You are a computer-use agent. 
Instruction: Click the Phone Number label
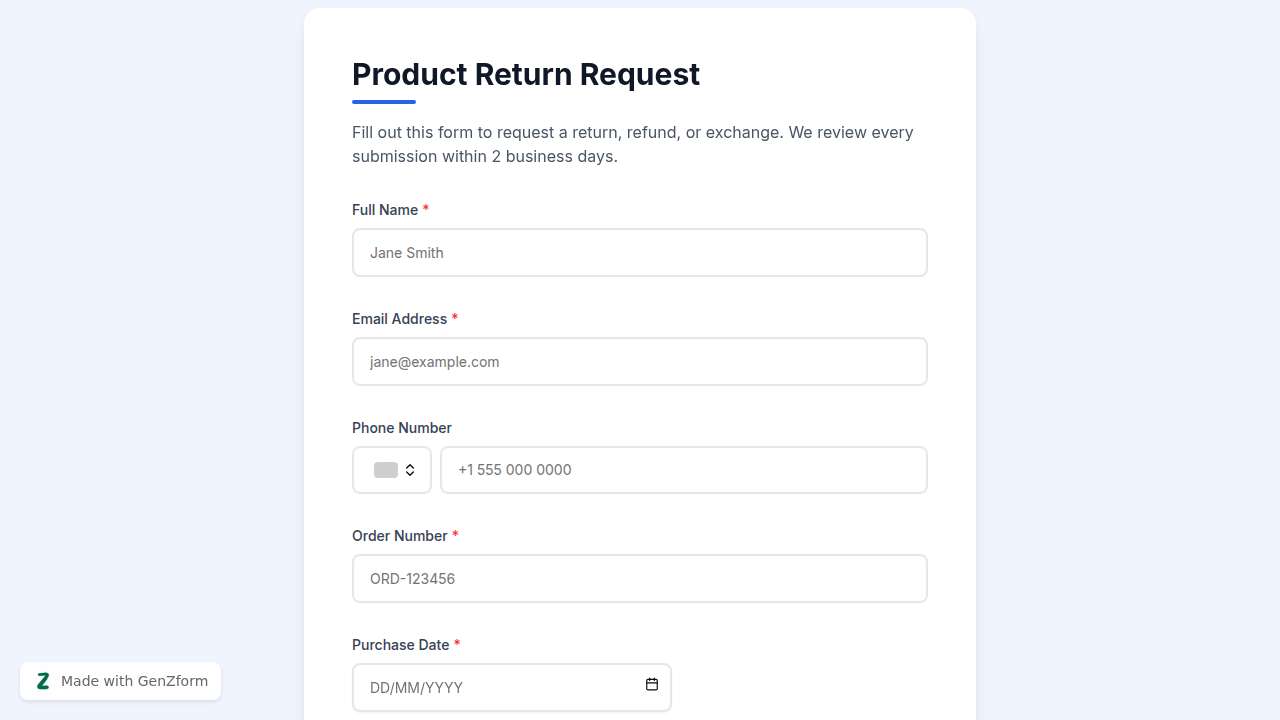click(402, 428)
